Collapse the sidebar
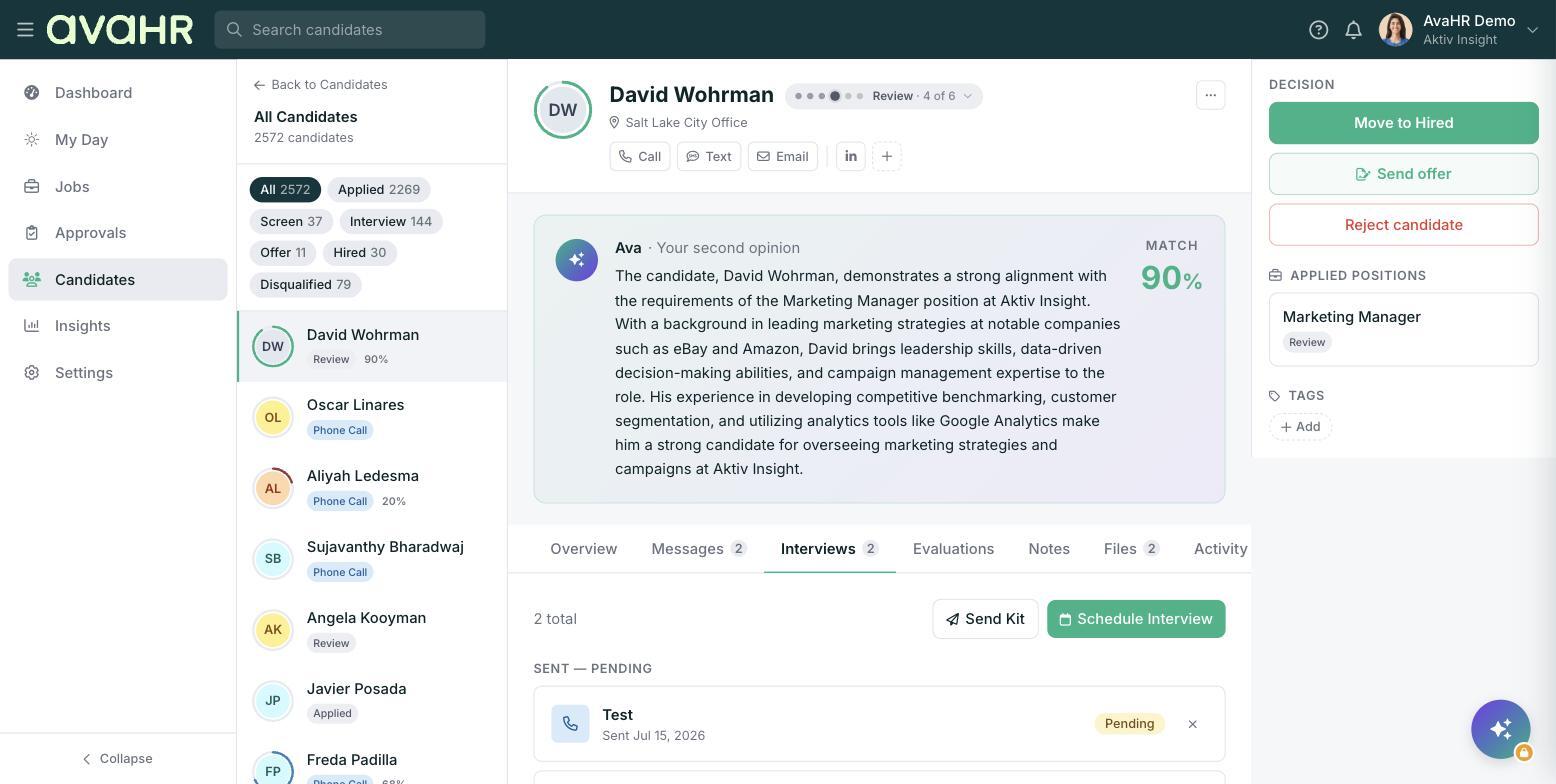 (x=117, y=759)
